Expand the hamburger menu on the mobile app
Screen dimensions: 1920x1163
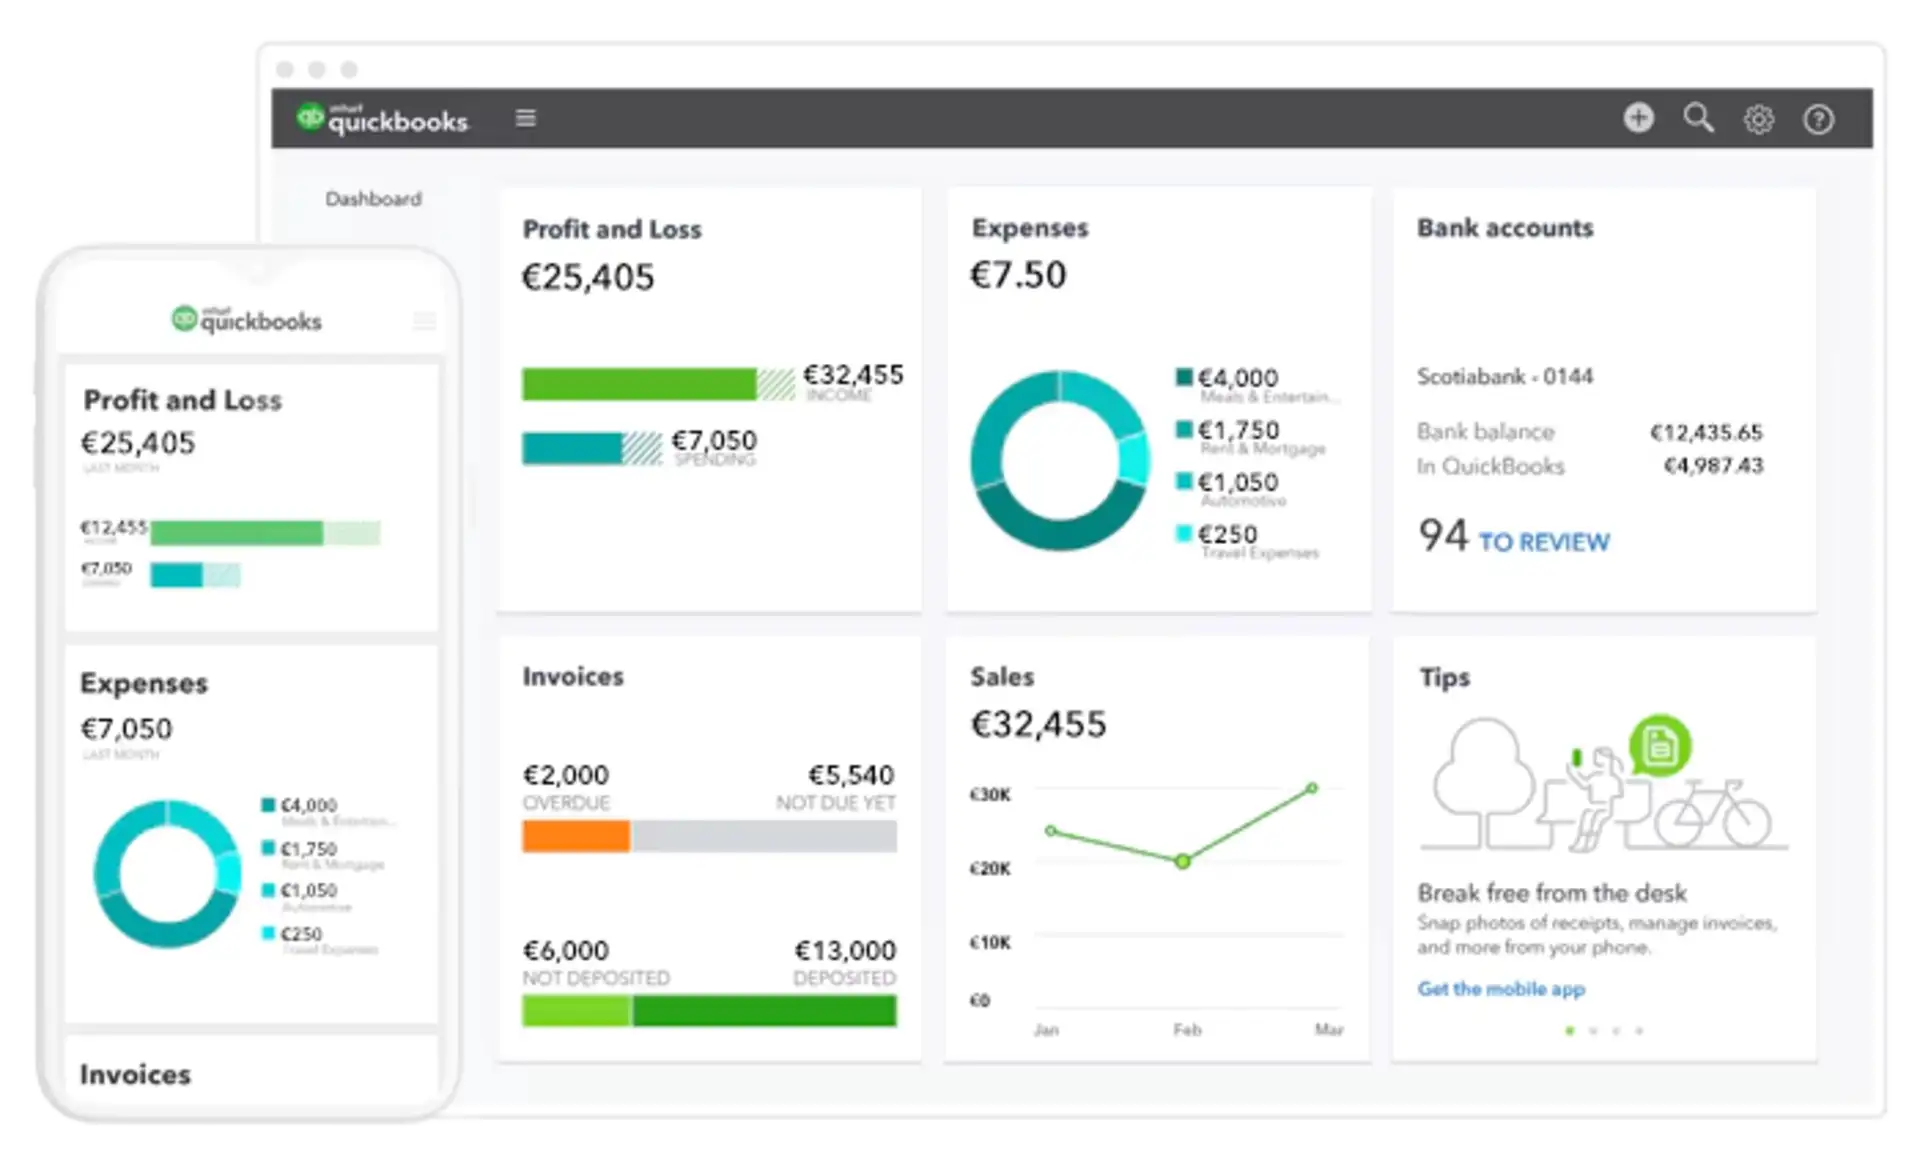coord(424,320)
